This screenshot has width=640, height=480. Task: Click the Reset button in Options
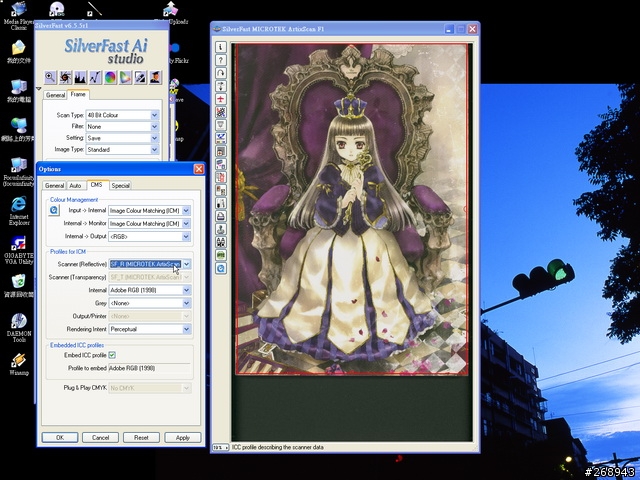141,438
